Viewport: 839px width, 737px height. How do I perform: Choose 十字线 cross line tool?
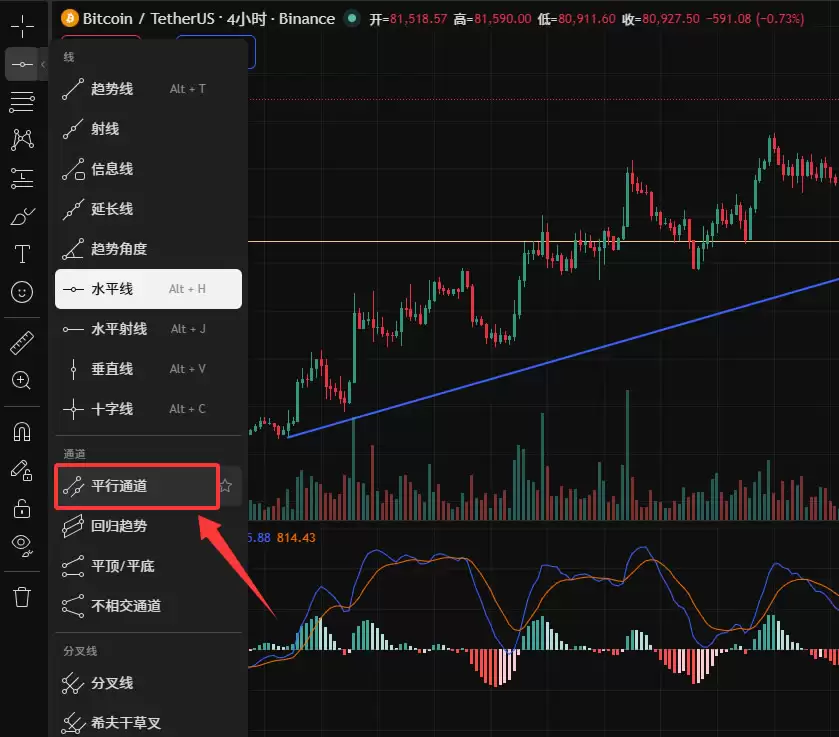pos(148,409)
